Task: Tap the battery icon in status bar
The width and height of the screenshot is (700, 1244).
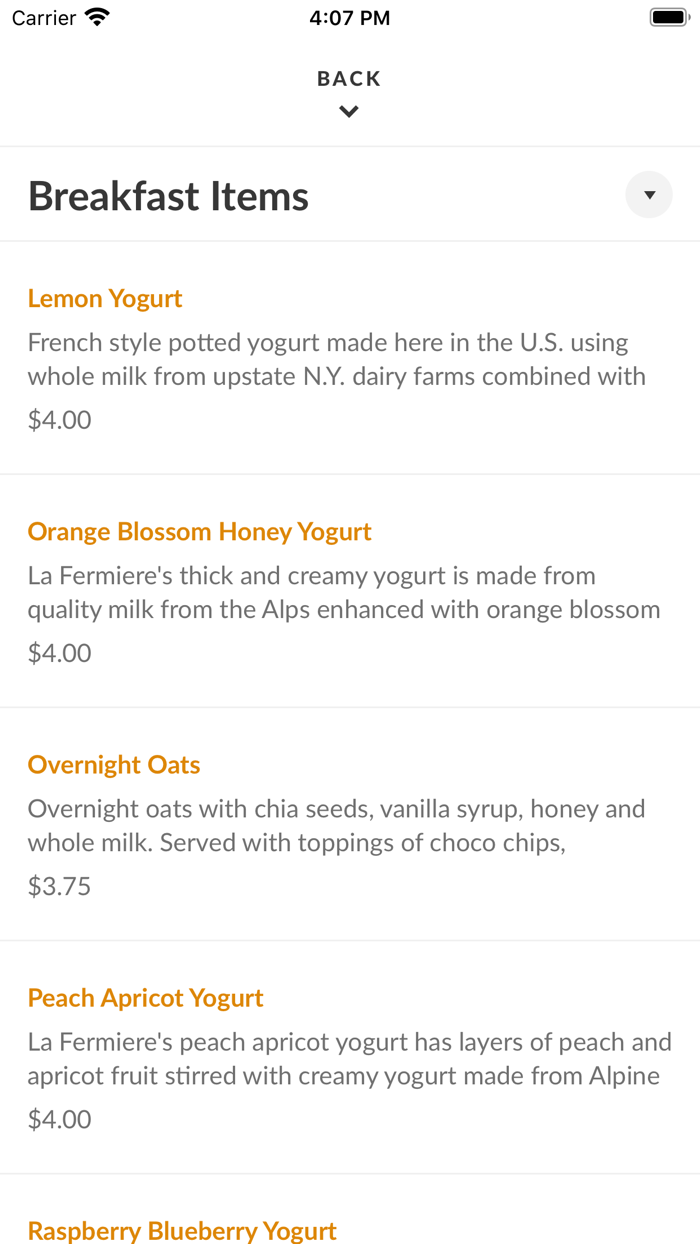Action: click(x=669, y=17)
